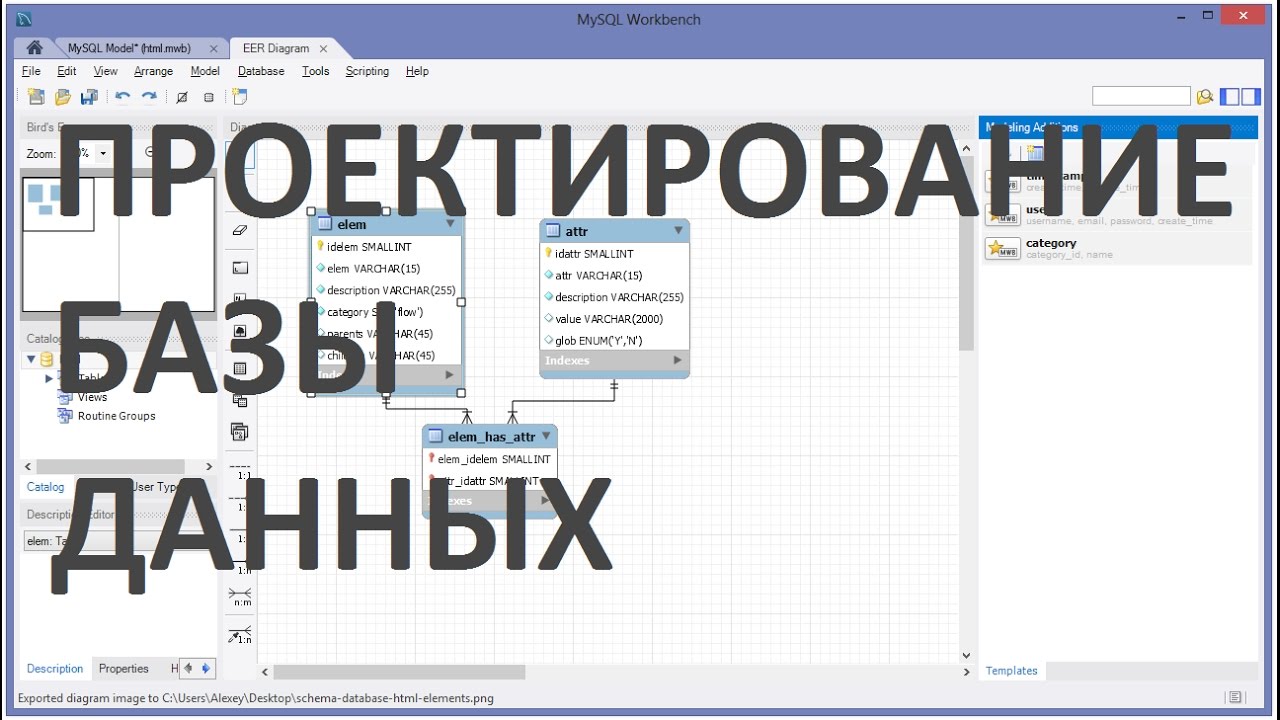Click the diagram horizontal scrollbar thumb
Viewport: 1280px width, 720px height.
pyautogui.click(x=399, y=672)
